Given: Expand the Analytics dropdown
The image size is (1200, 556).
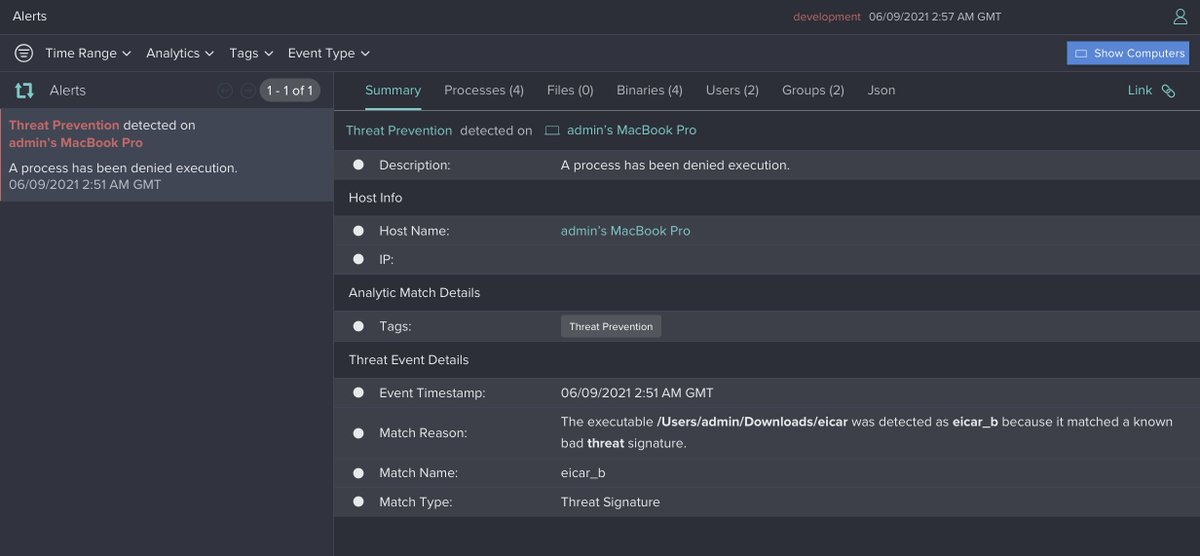Looking at the screenshot, I should [x=180, y=53].
